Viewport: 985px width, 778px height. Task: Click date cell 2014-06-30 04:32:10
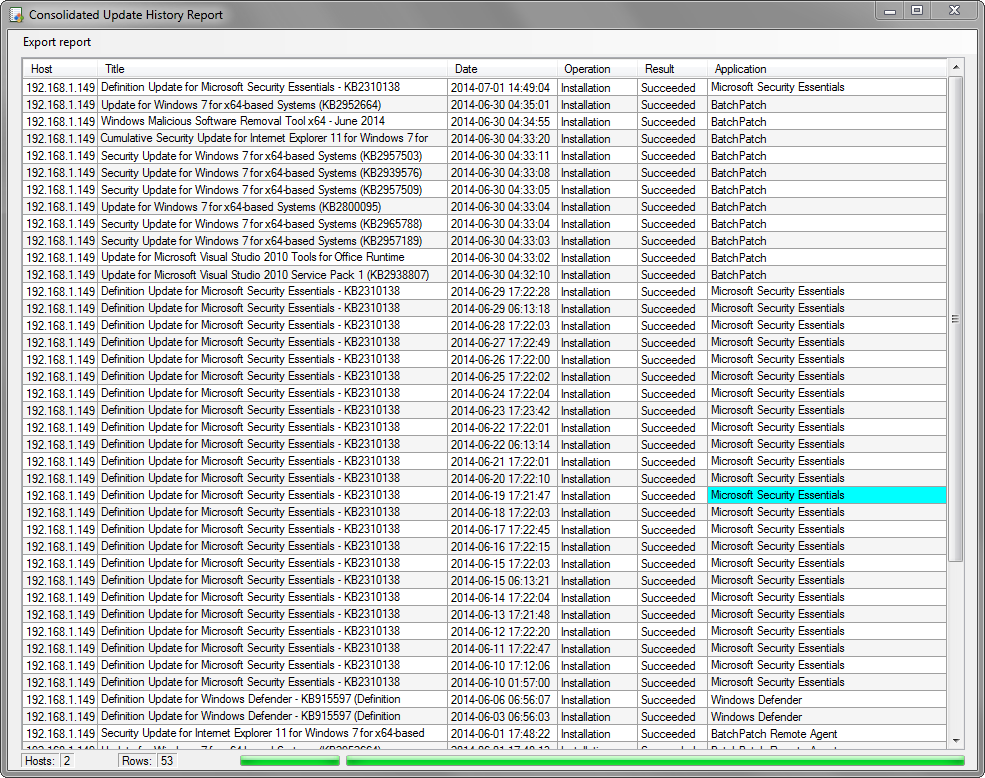click(502, 275)
